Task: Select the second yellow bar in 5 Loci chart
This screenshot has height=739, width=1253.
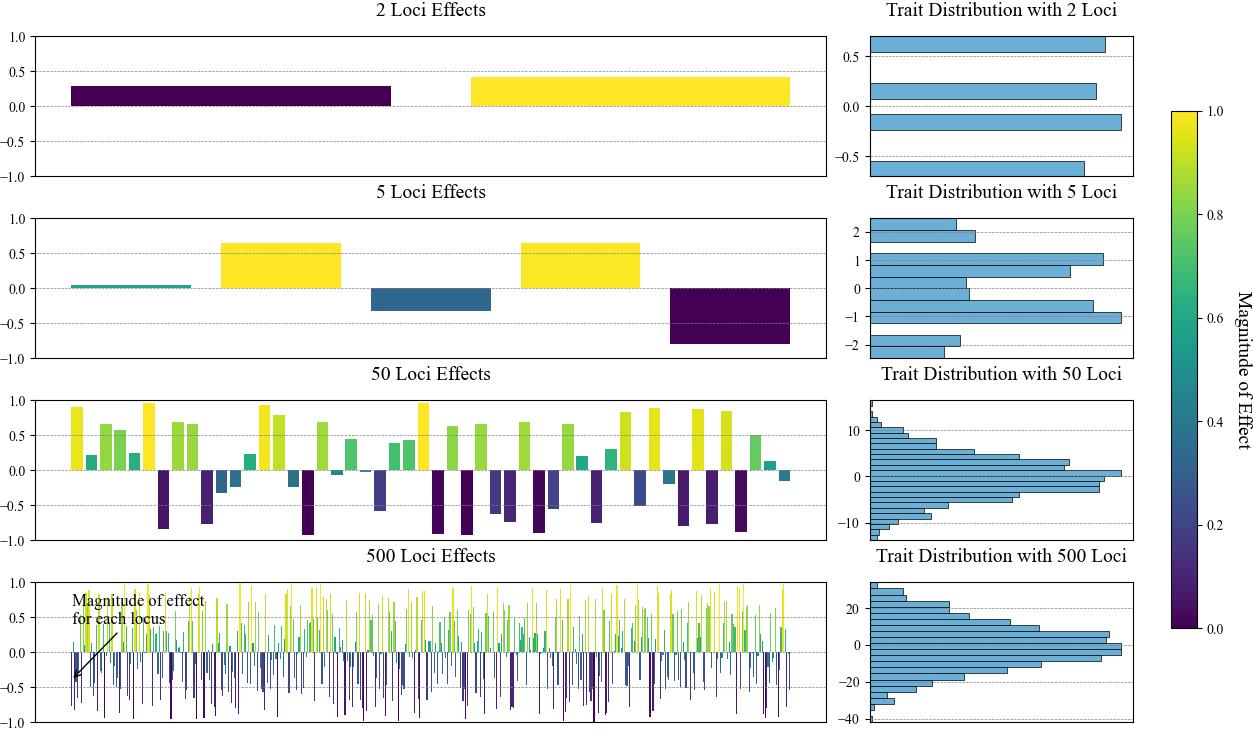Action: 580,266
